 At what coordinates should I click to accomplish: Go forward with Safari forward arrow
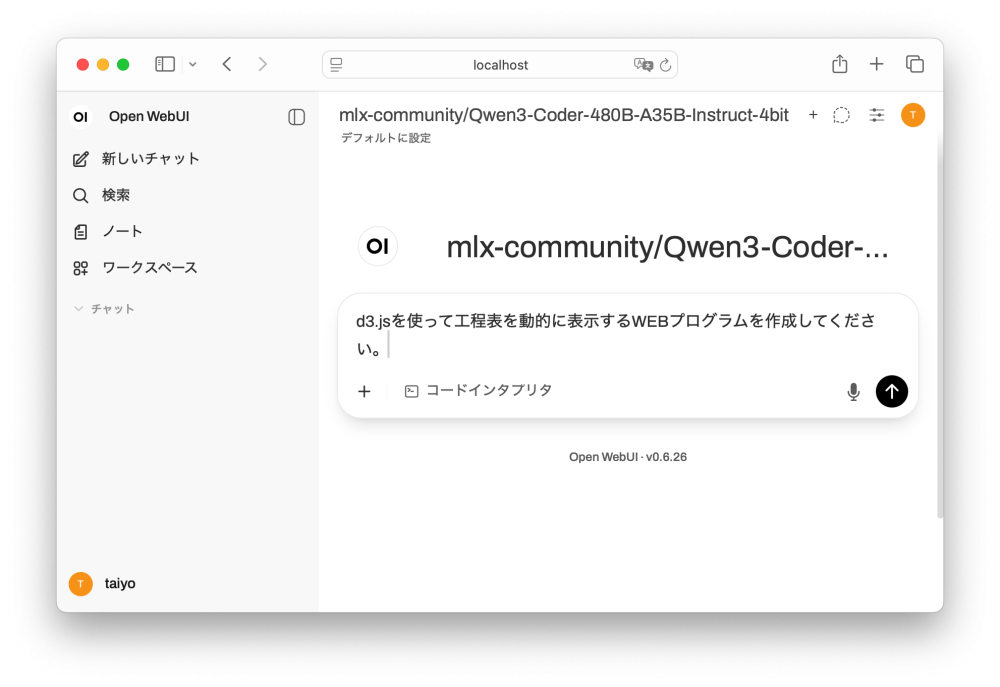point(262,64)
